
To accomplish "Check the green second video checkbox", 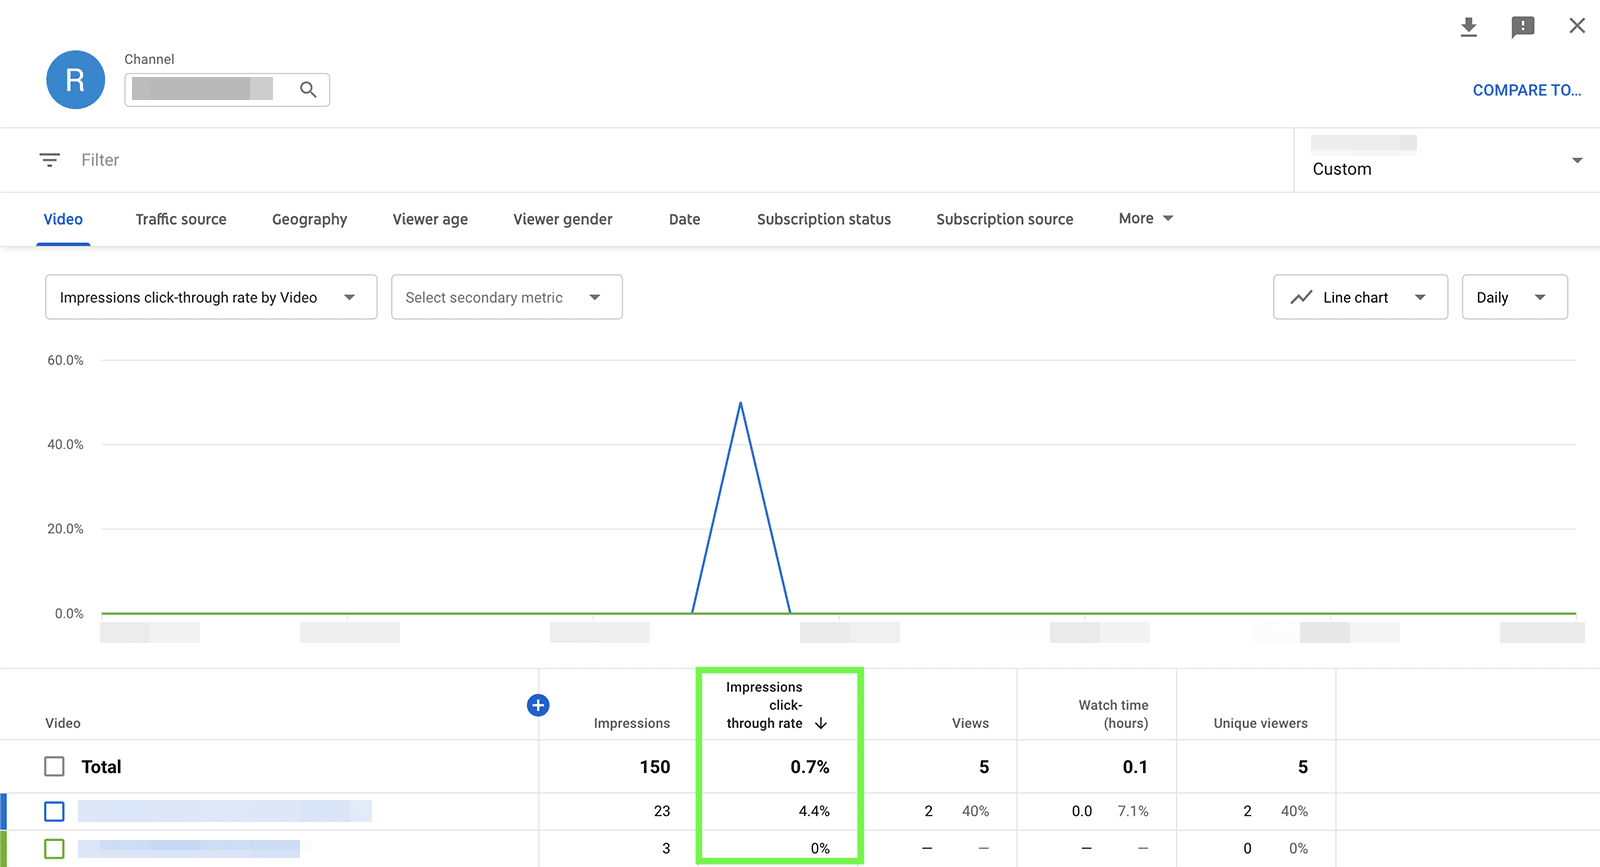I will click(x=55, y=848).
